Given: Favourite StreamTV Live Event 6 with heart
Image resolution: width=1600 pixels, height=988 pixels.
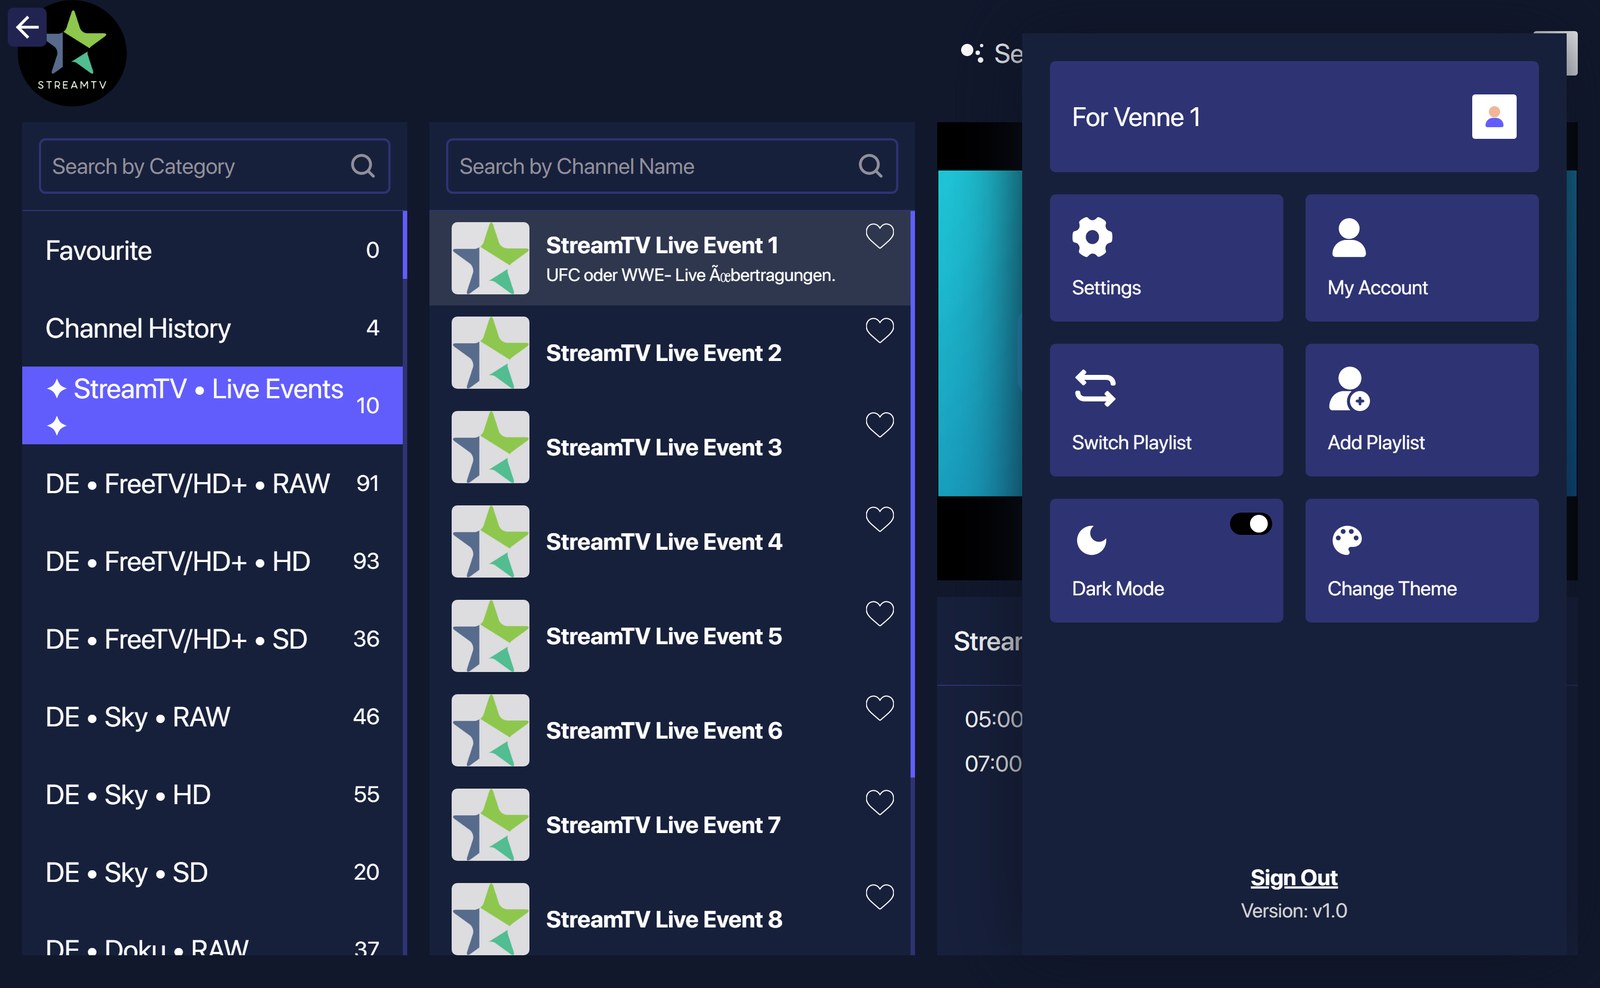Looking at the screenshot, I should coord(879,708).
